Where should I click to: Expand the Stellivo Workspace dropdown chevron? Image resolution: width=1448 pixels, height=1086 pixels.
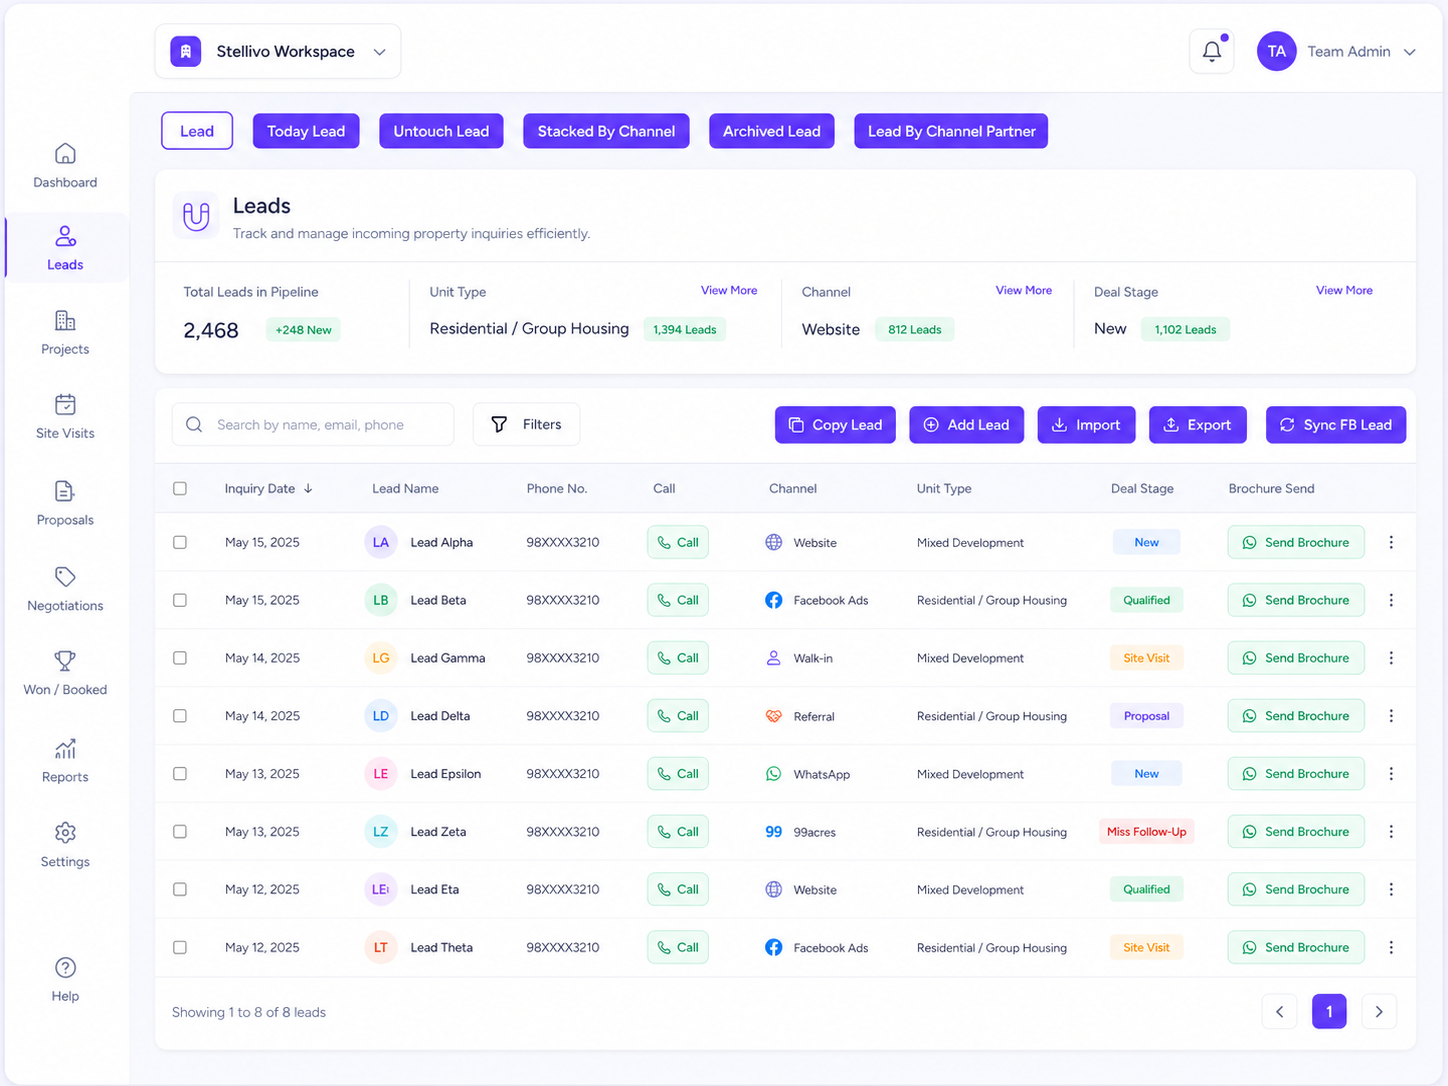point(380,52)
